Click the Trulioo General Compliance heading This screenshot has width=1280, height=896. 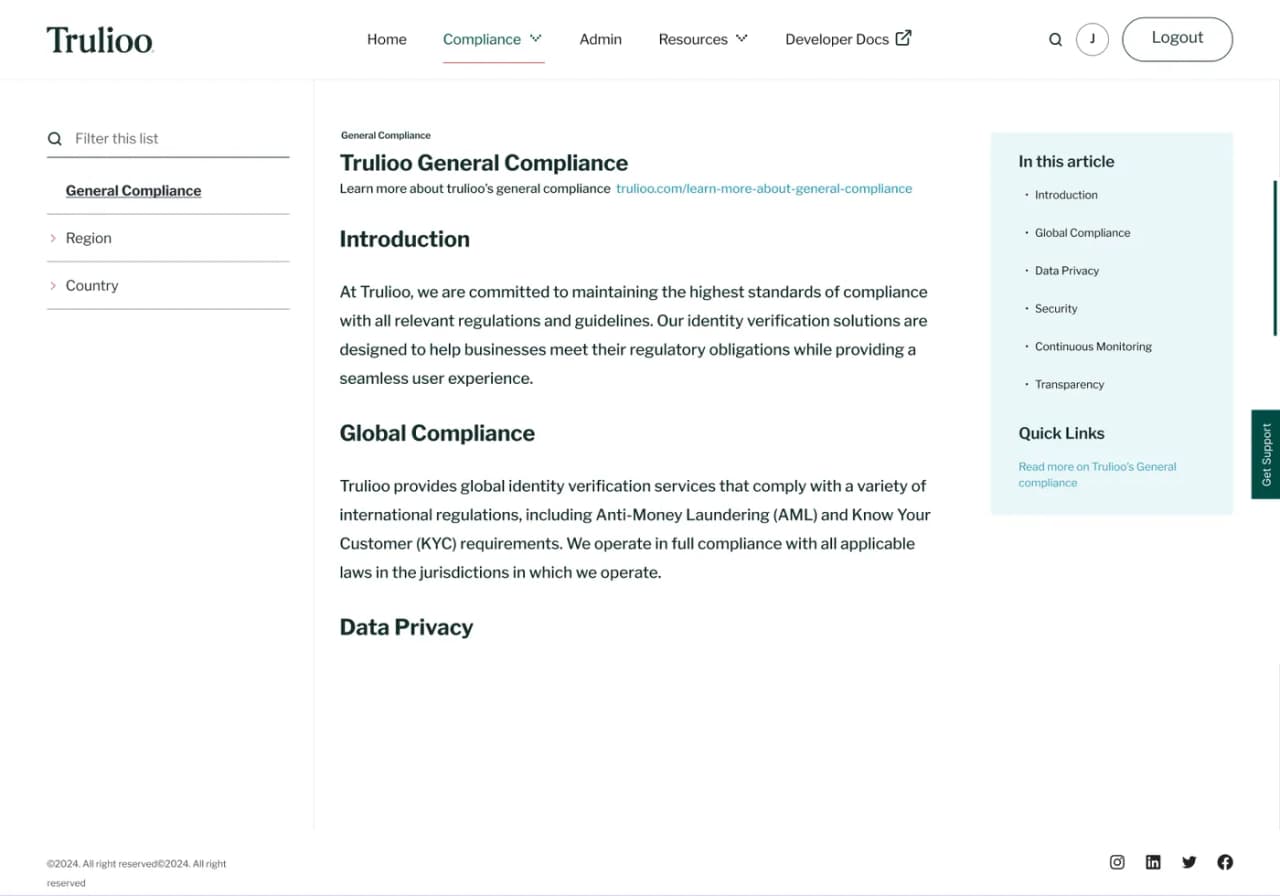tap(484, 163)
